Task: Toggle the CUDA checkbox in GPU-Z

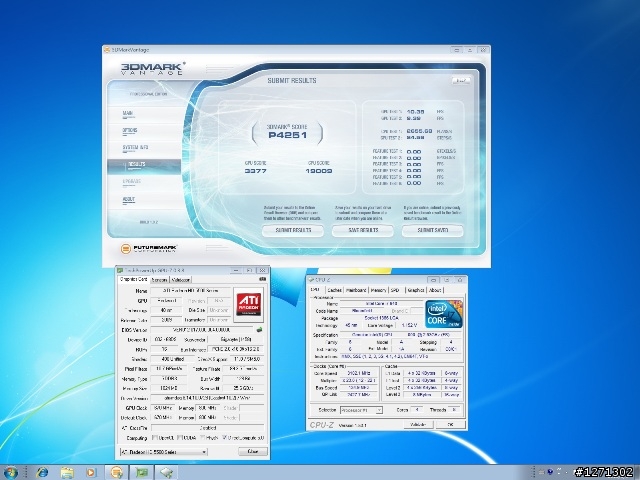Action: [179, 438]
